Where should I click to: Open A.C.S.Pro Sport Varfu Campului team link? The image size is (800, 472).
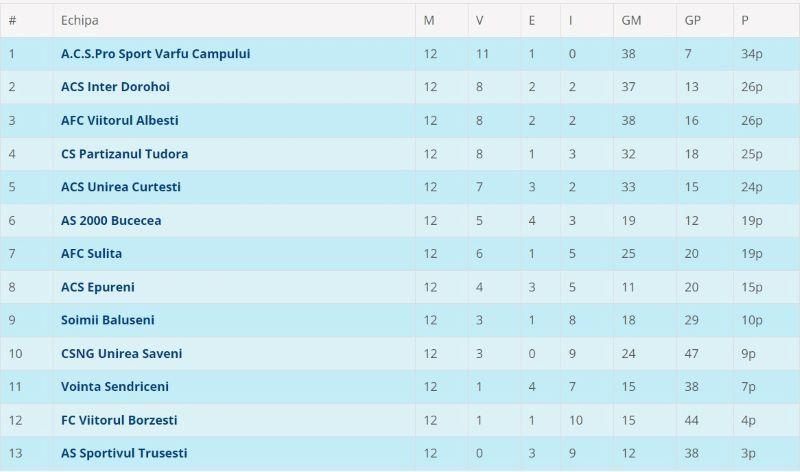(x=155, y=54)
